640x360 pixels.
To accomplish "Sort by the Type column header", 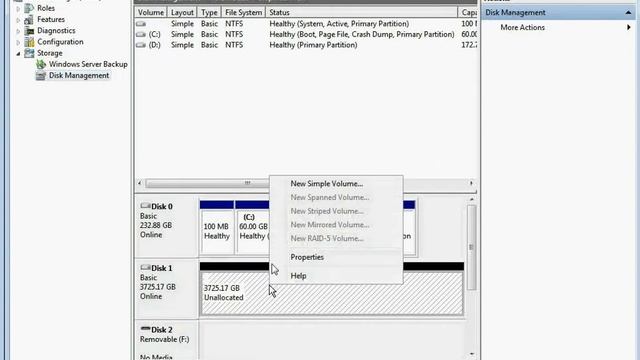I will tap(209, 13).
